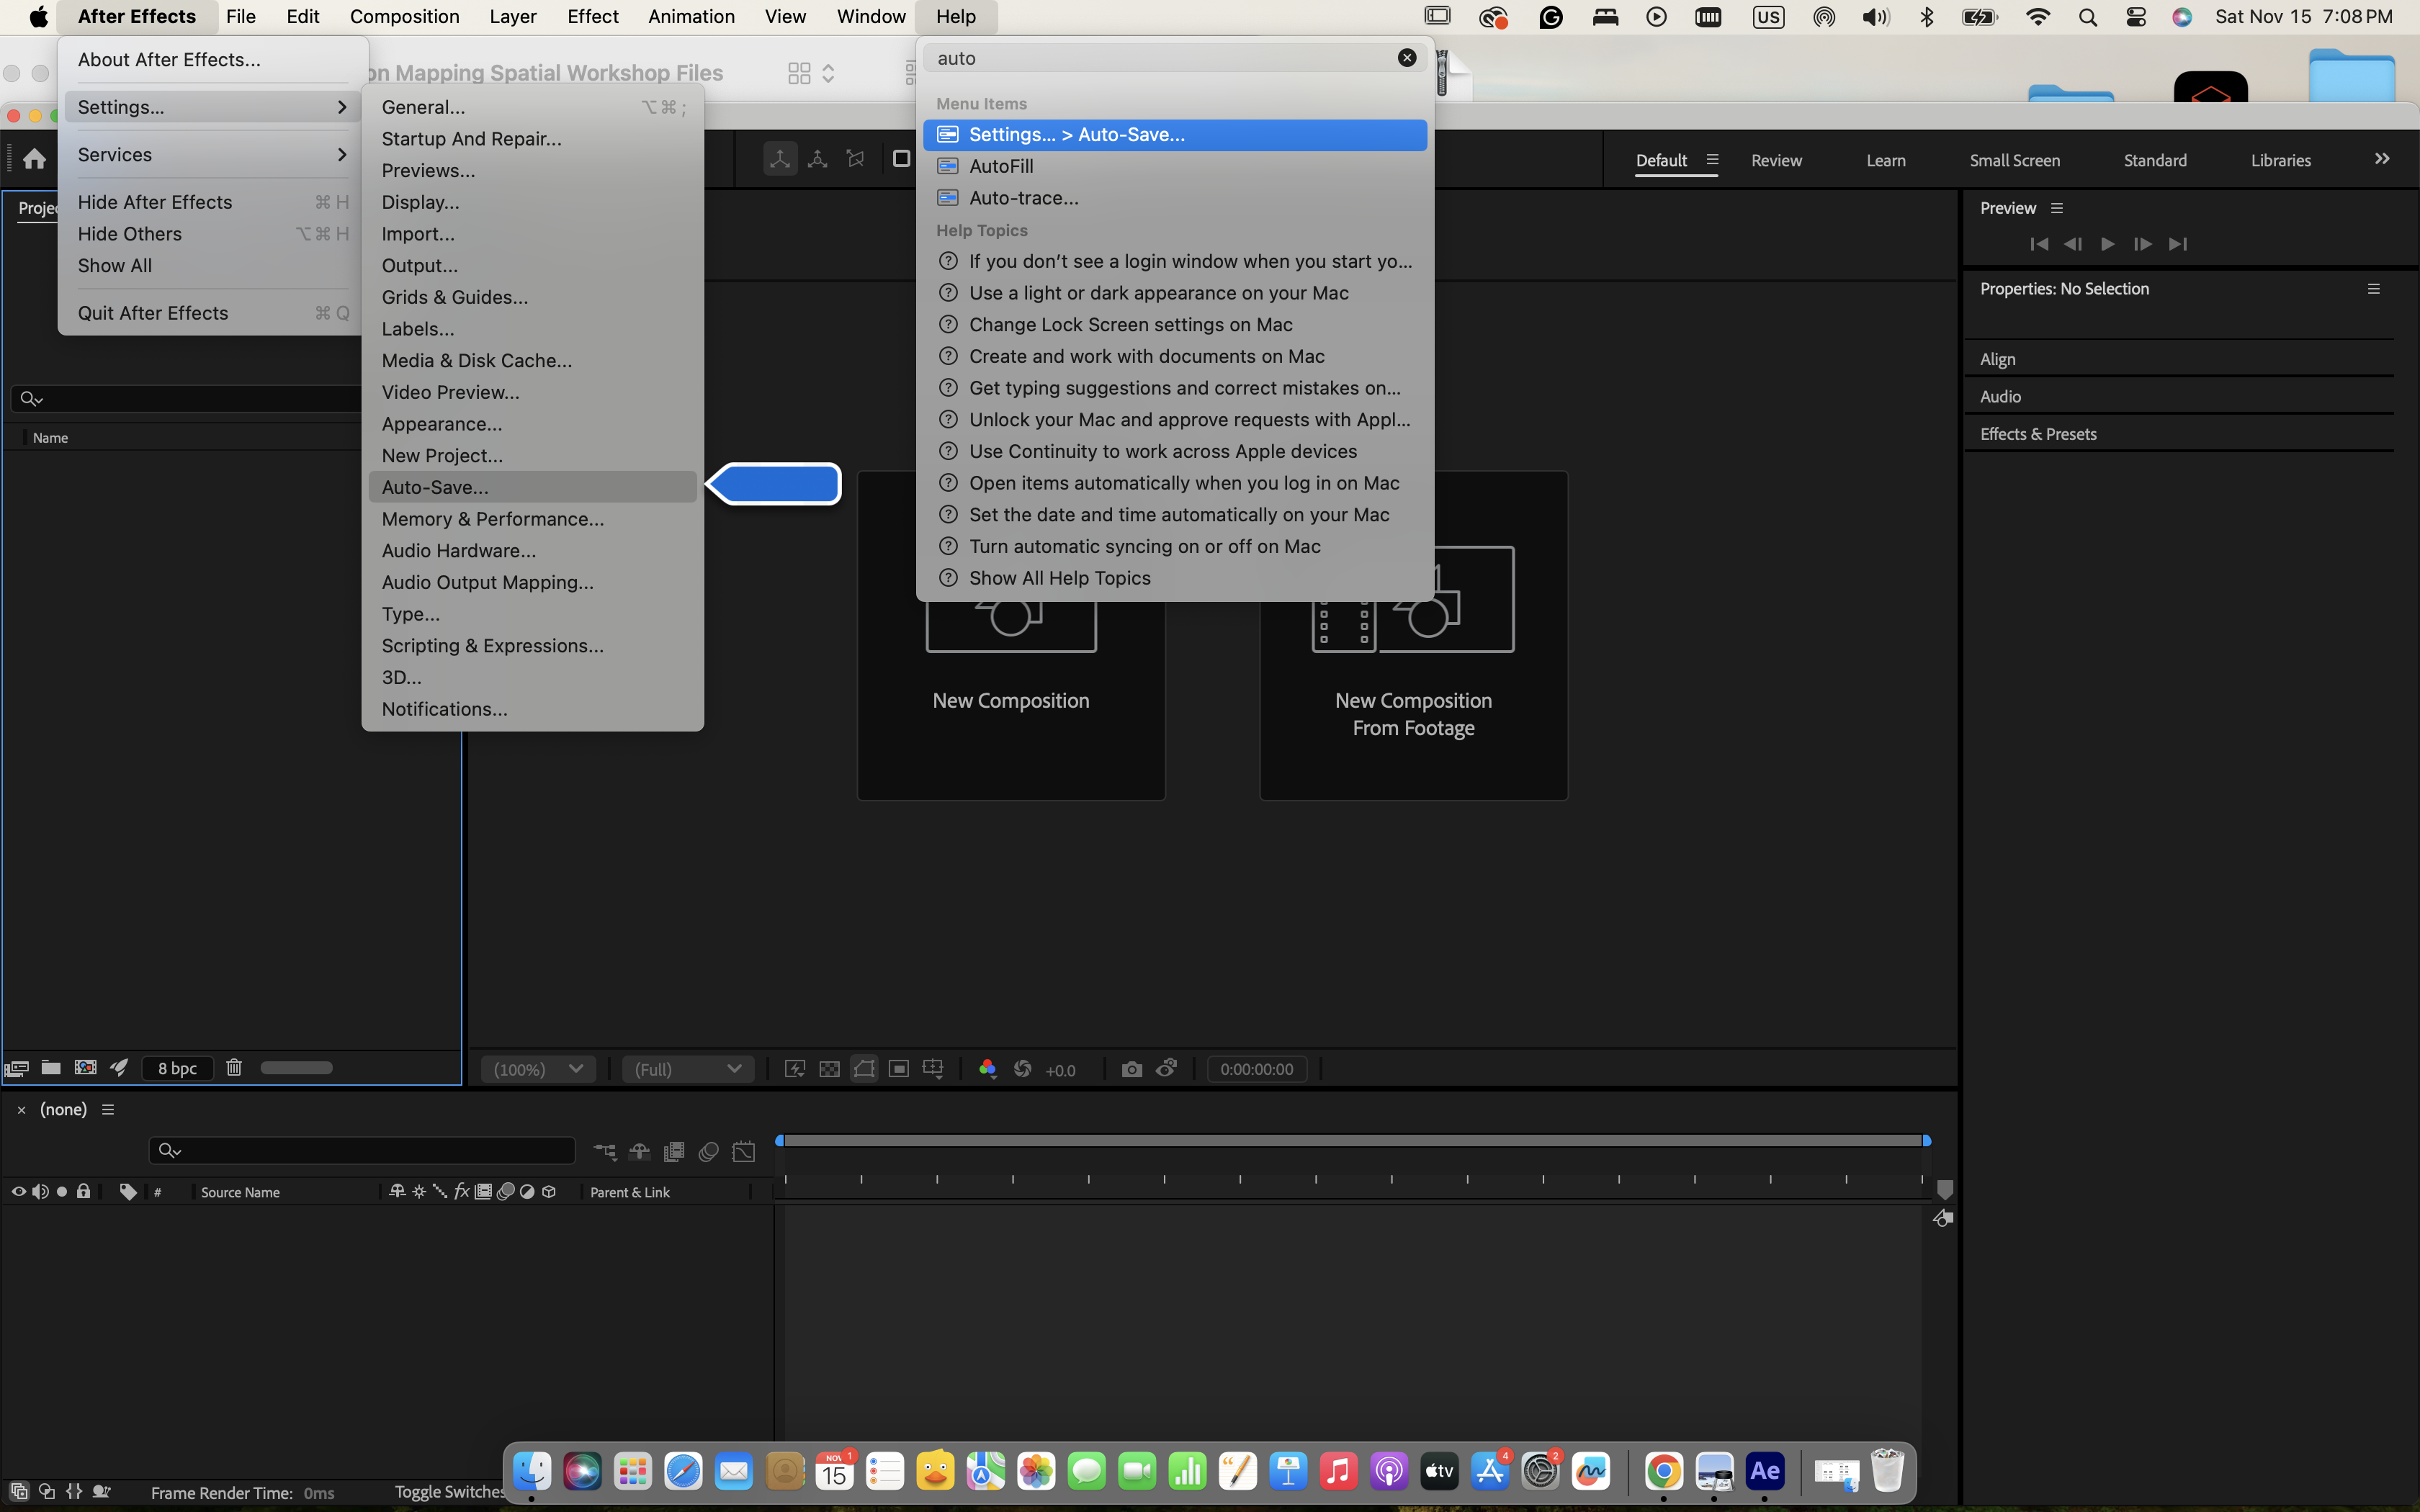Screen dimensions: 2420x1512
Task: Click 8 bpc color depth button
Action: pyautogui.click(x=177, y=1068)
